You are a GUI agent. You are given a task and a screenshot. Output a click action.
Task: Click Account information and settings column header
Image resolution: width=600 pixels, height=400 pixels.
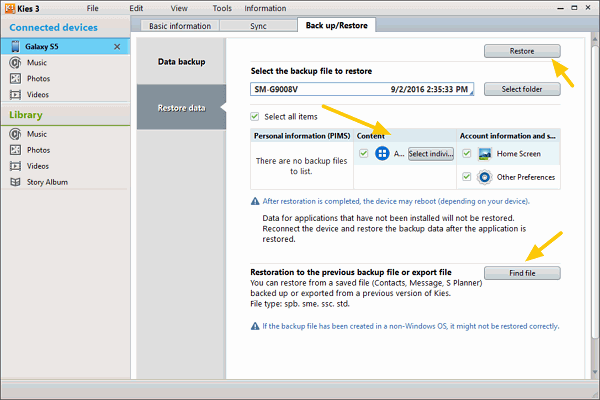(x=507, y=136)
